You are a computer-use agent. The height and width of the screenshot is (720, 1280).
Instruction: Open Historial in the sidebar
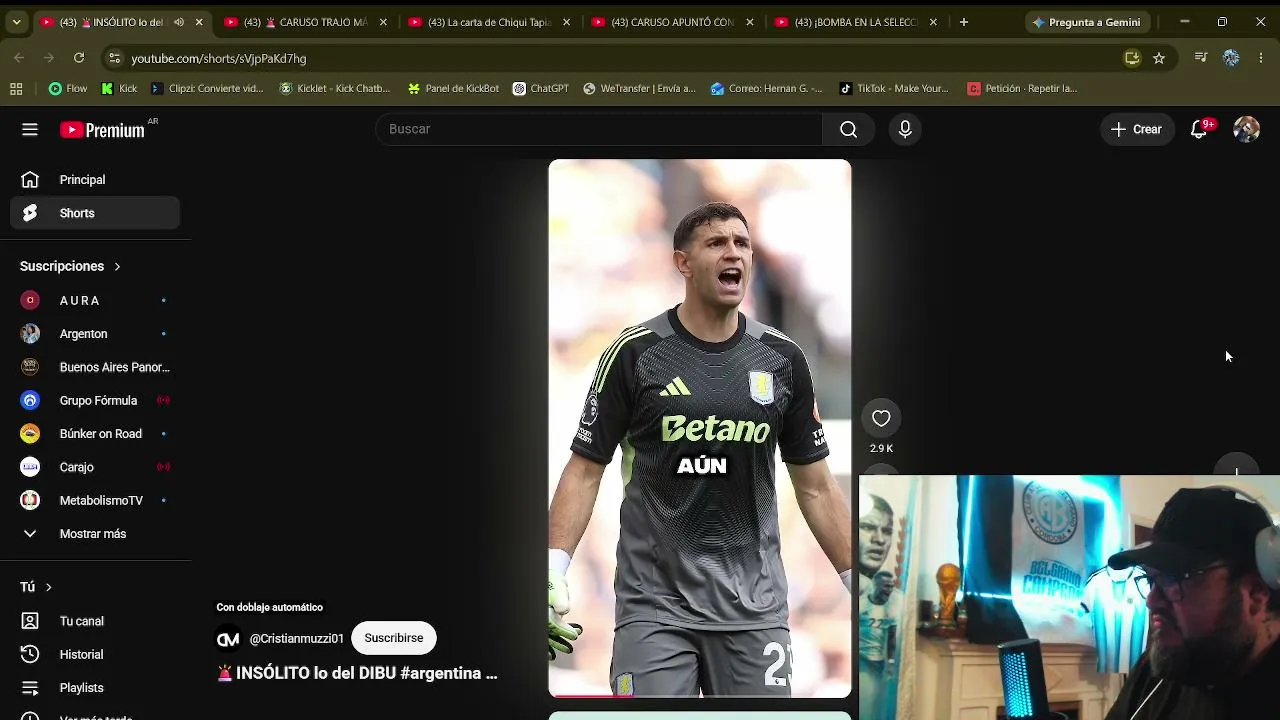point(95,654)
